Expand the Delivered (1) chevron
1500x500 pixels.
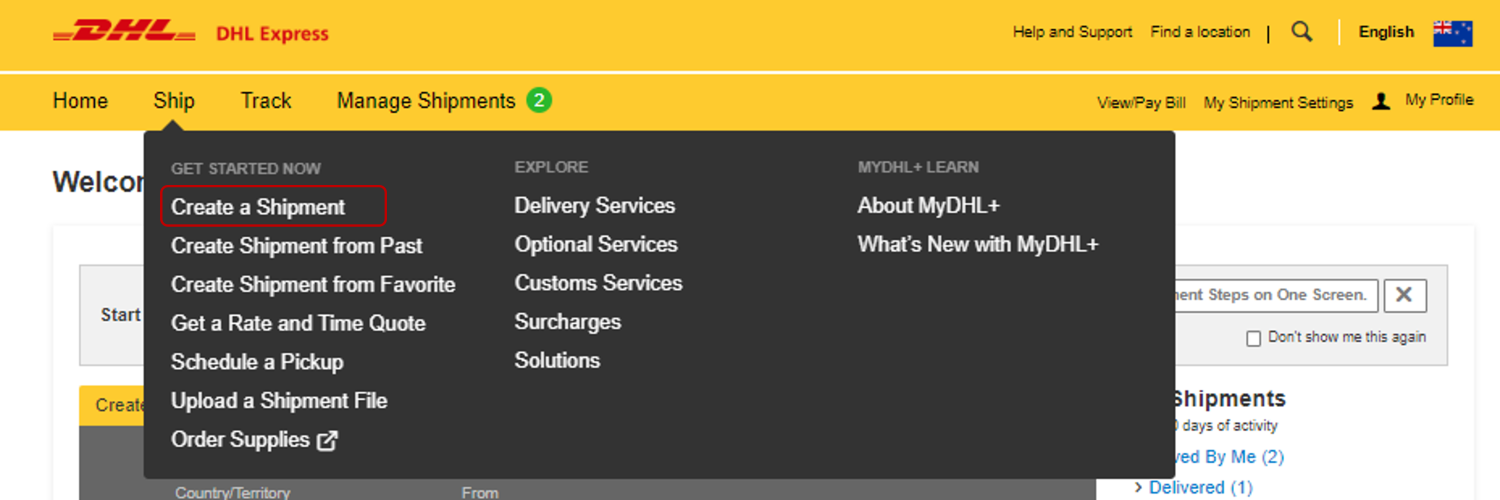1138,487
